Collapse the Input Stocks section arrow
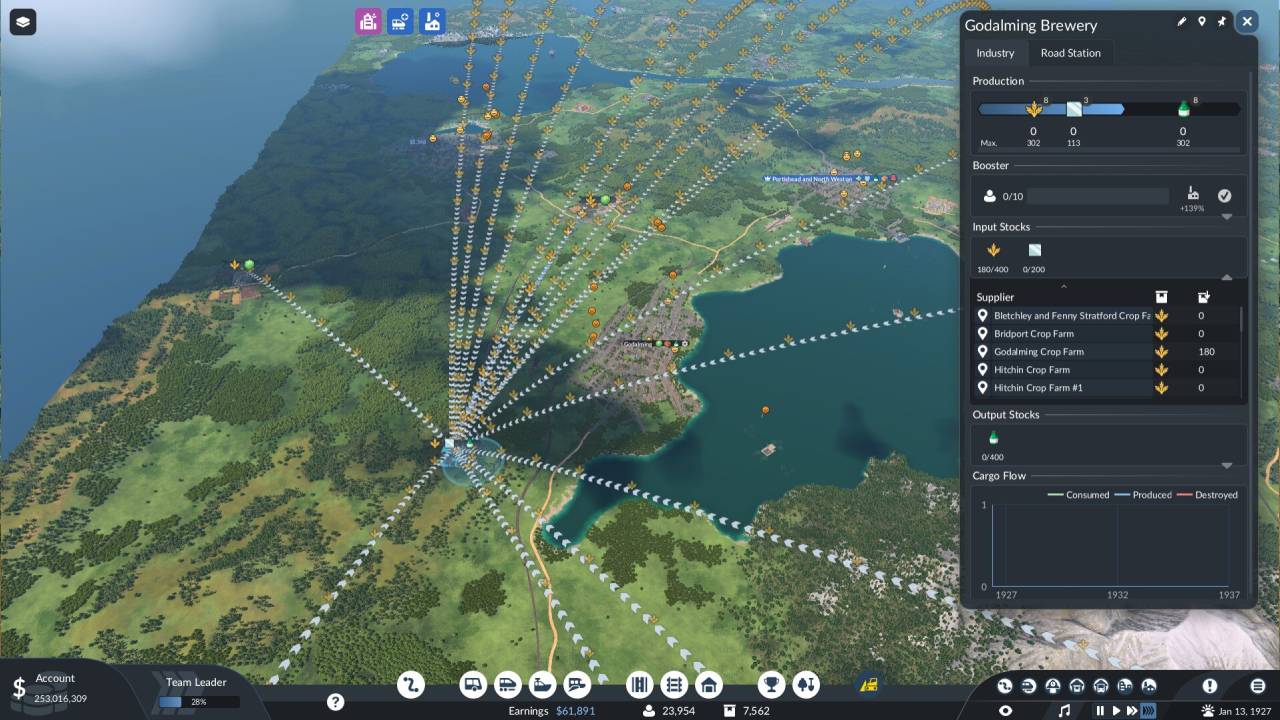 click(x=1227, y=277)
